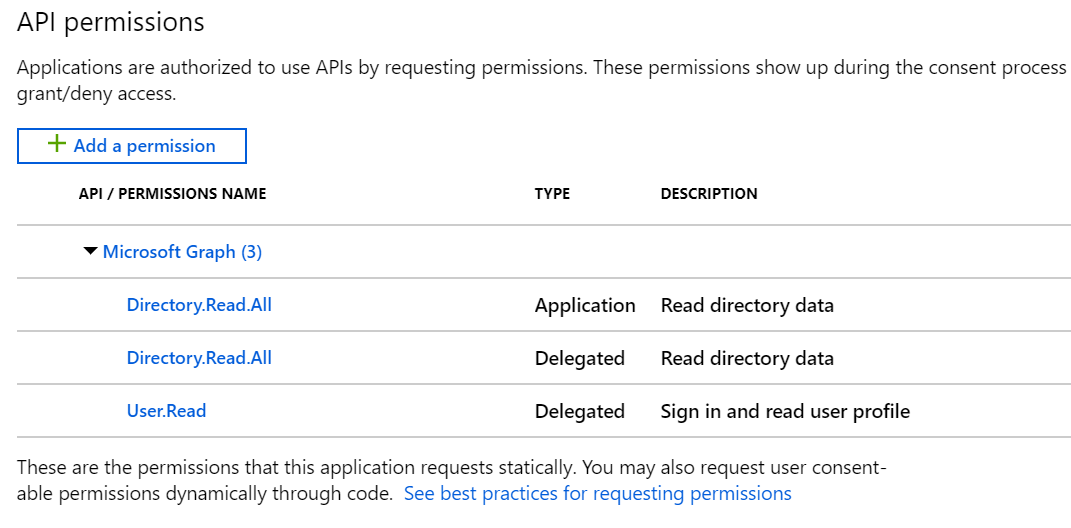Viewport: 1071px width, 528px height.
Task: Click the Application row's "Read directory data" description
Action: pos(747,305)
